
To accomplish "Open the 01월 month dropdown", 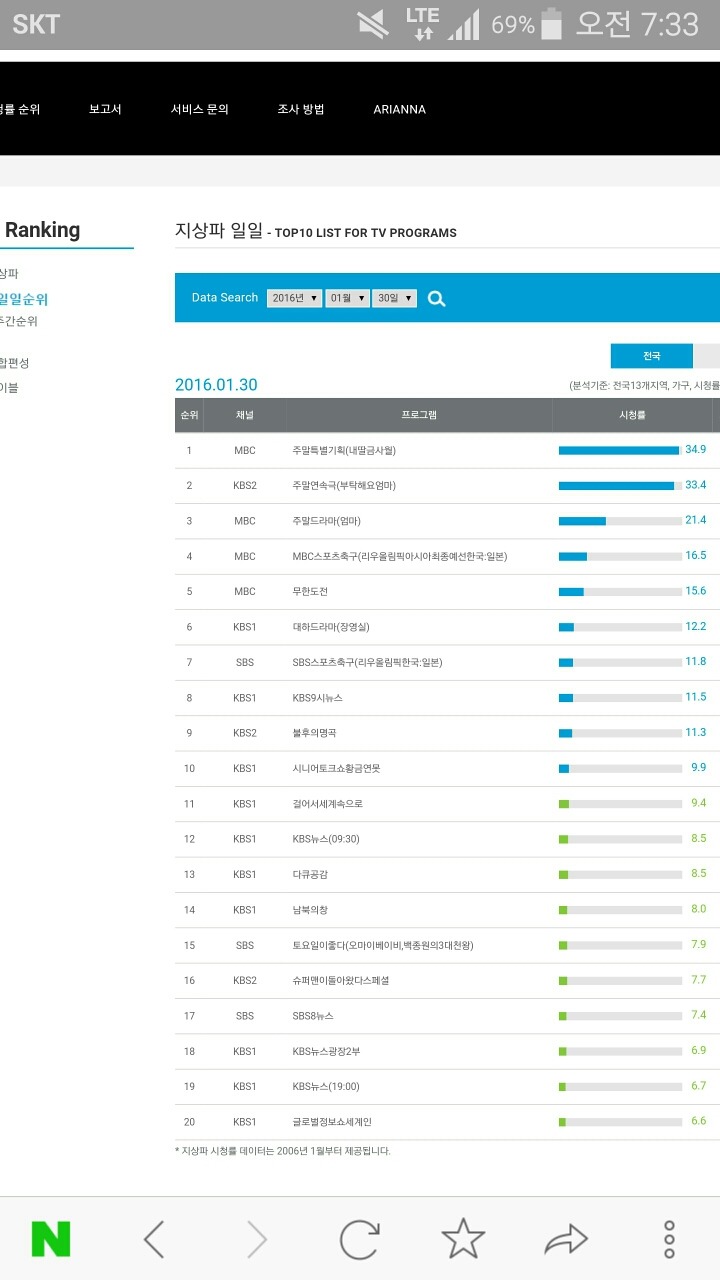I will (347, 298).
